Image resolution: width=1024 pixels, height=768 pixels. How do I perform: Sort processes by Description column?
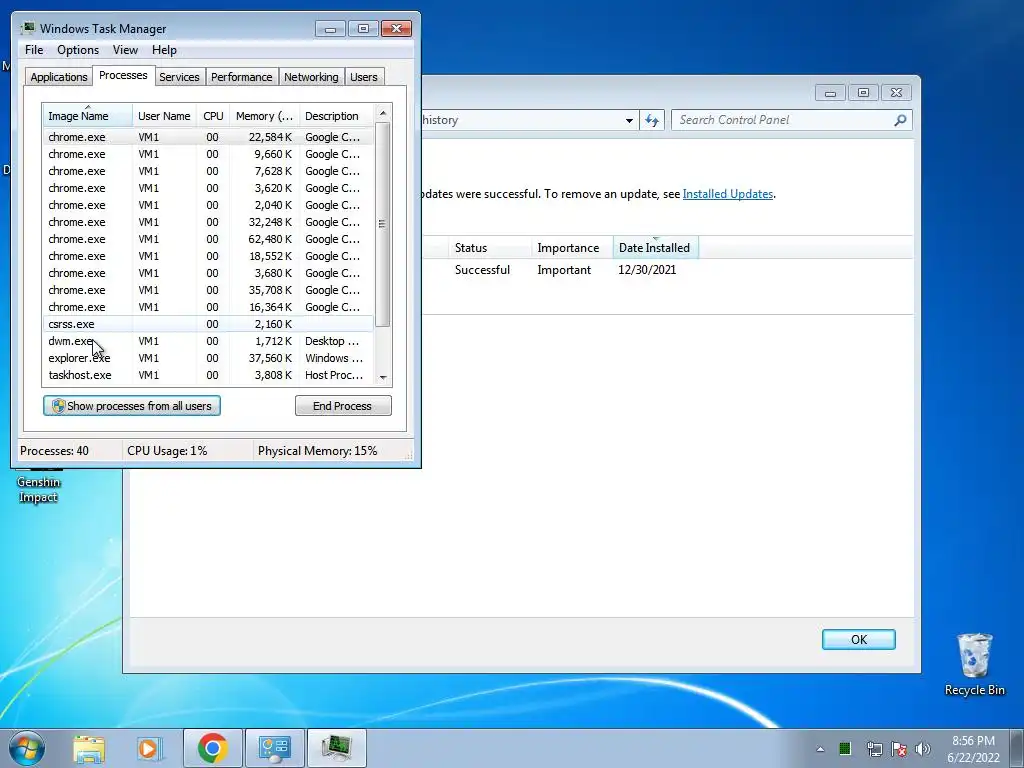pos(336,116)
